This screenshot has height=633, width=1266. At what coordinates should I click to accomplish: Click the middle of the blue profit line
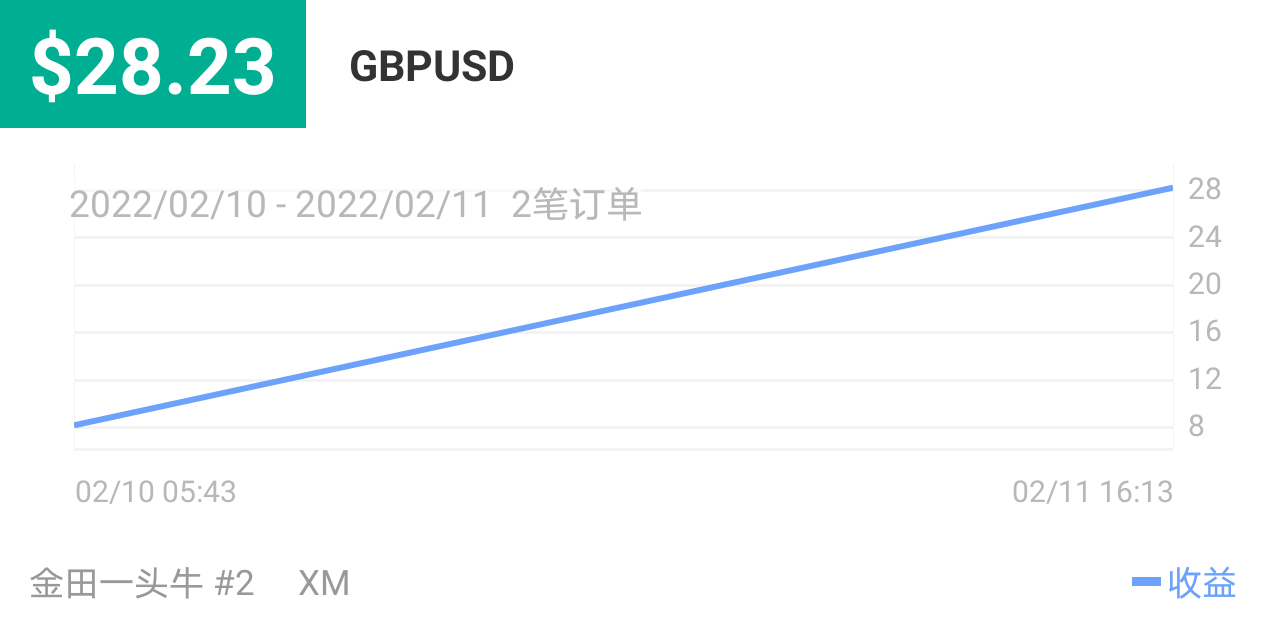point(623,306)
